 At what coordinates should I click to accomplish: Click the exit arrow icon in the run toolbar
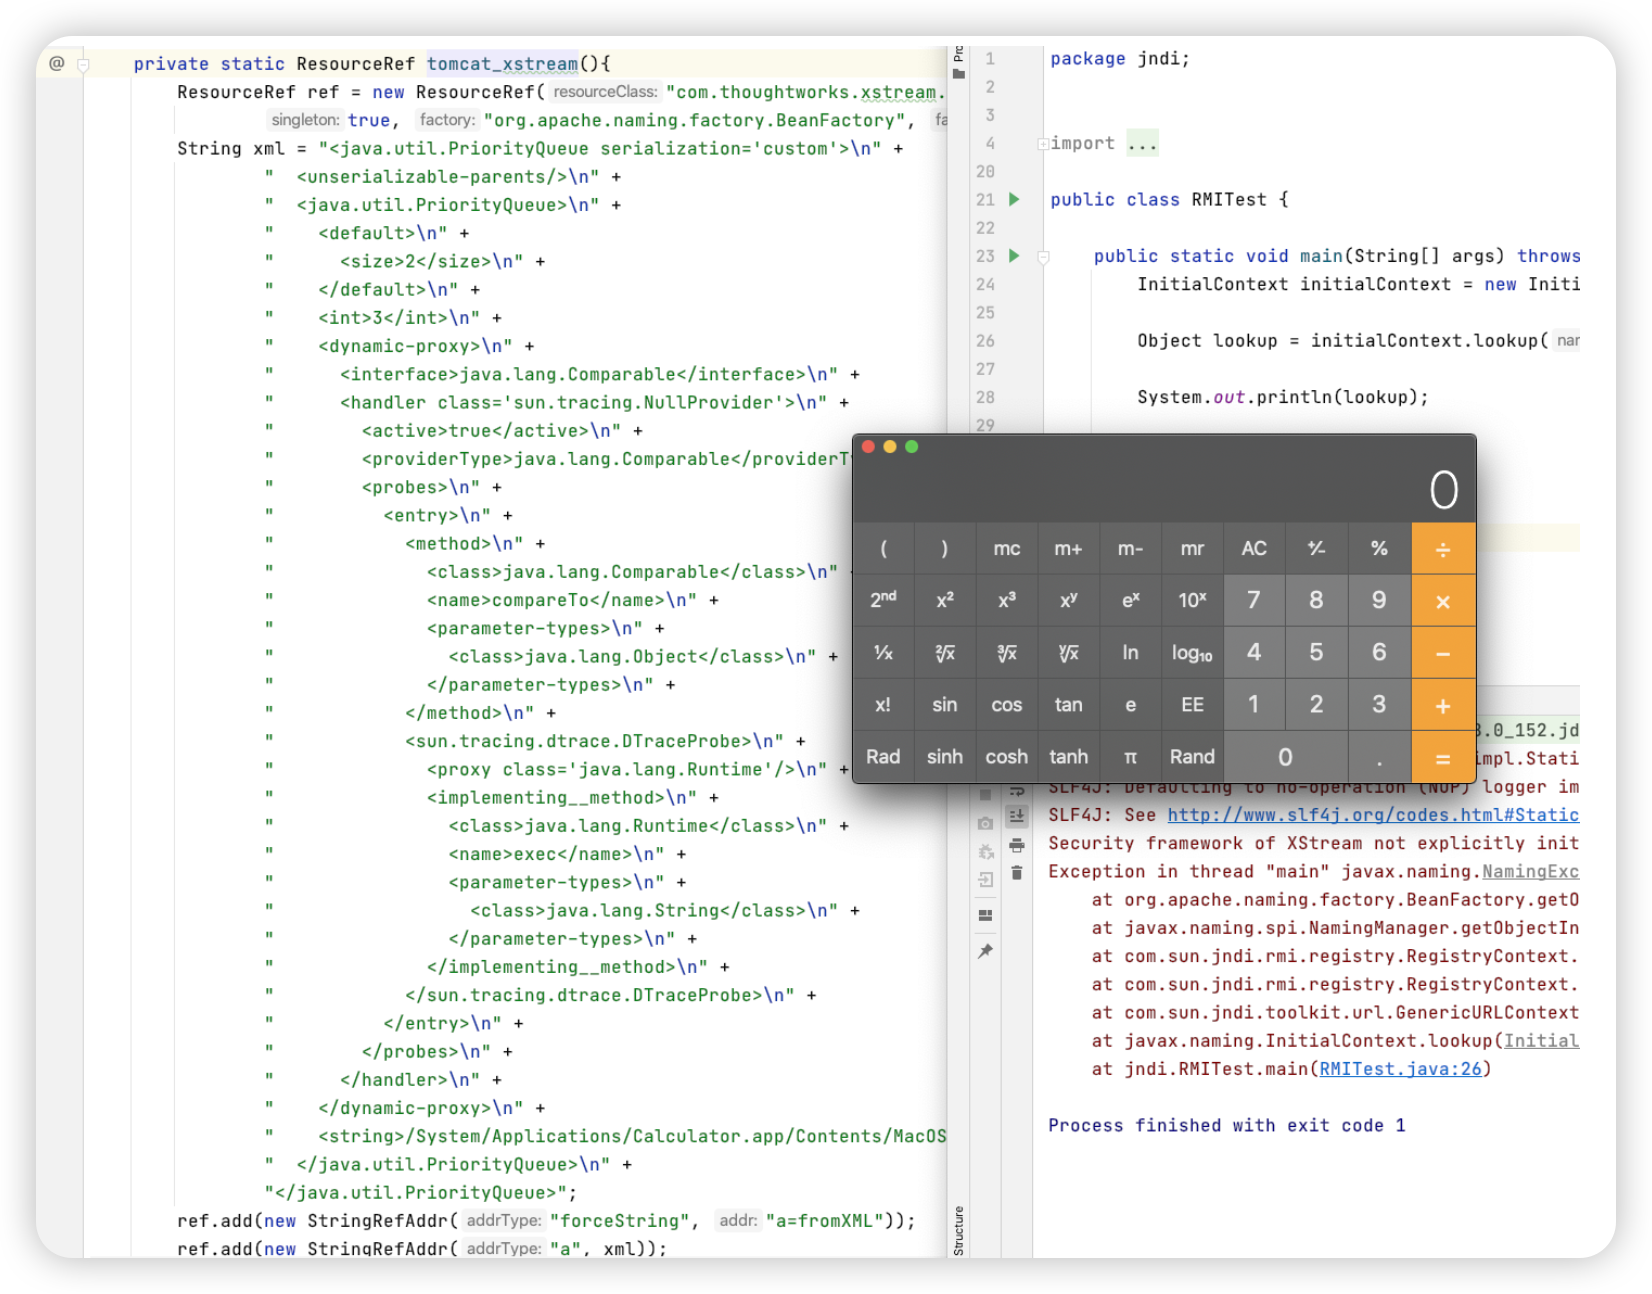[x=985, y=880]
